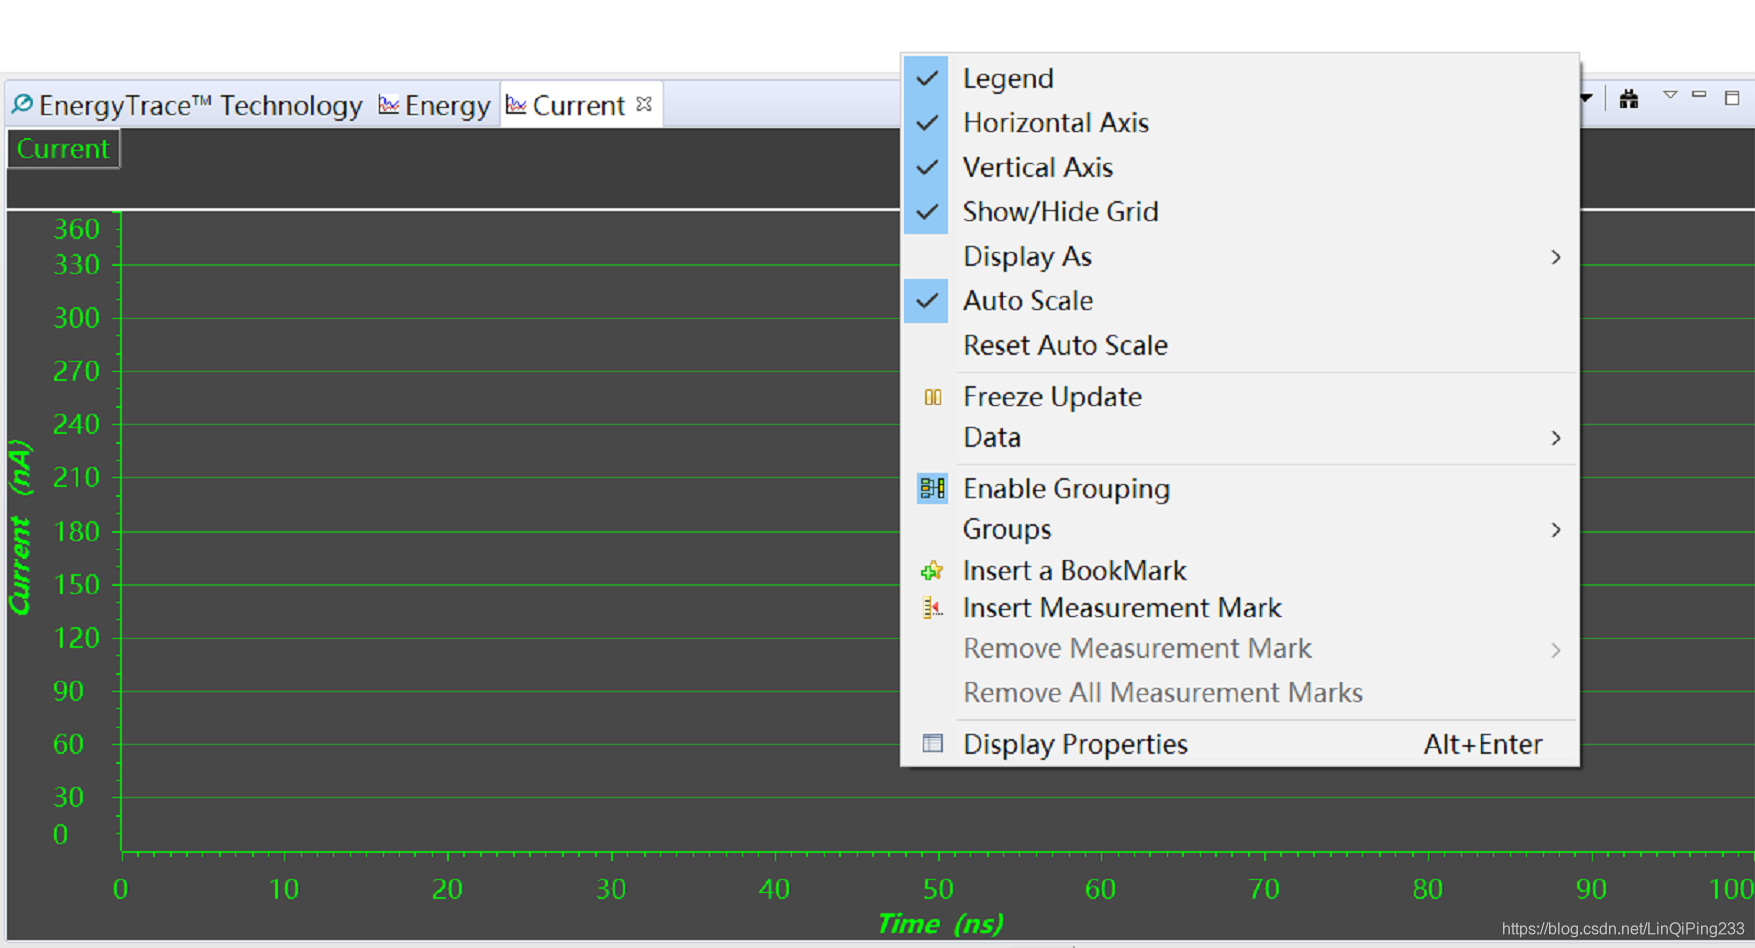Select Enable Grouping menu entry

click(1240, 488)
